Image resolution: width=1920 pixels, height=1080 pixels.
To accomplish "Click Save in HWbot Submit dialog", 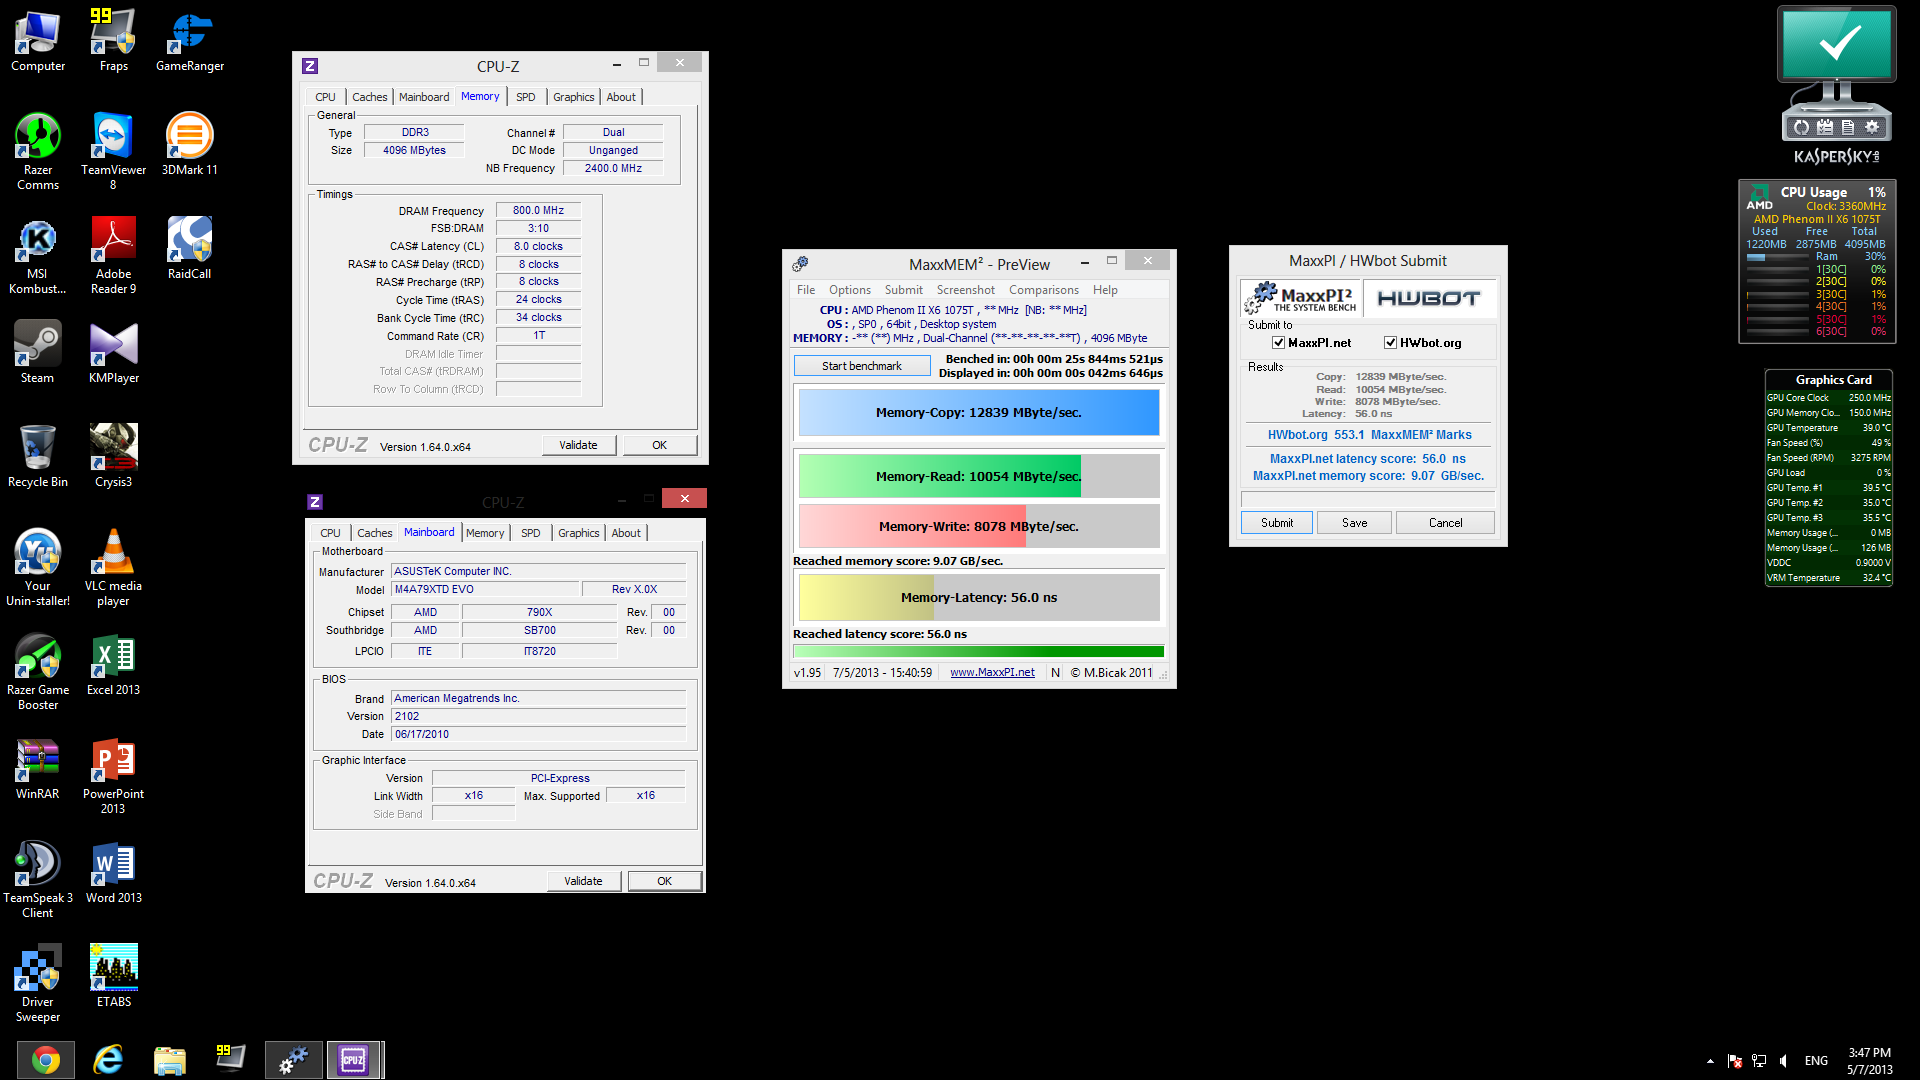I will (1354, 523).
